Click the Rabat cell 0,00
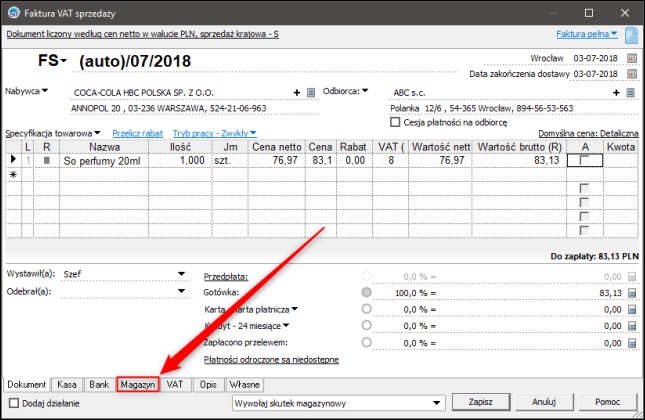 (x=355, y=160)
